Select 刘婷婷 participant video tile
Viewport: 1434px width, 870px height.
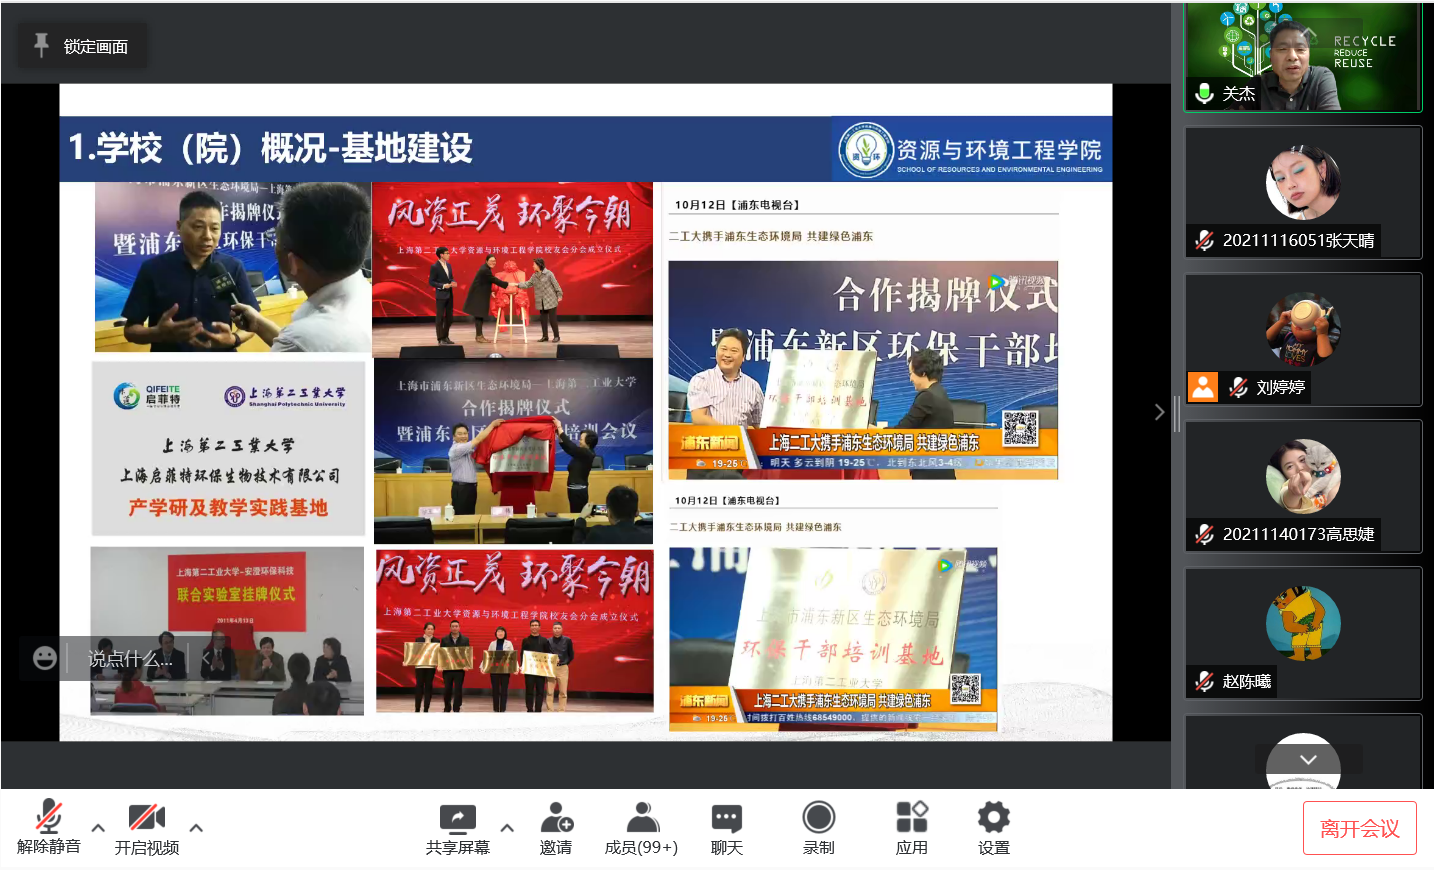[1303, 339]
